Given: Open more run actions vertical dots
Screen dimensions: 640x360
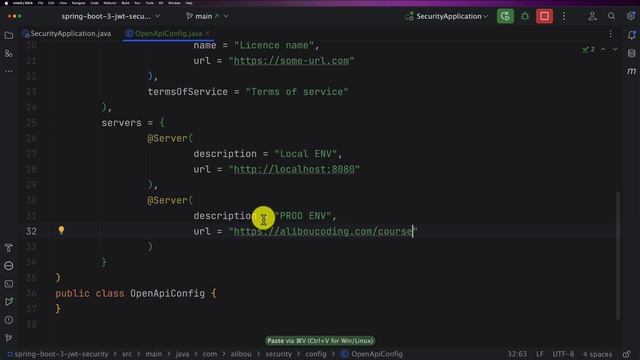Looking at the screenshot, I should click(564, 16).
